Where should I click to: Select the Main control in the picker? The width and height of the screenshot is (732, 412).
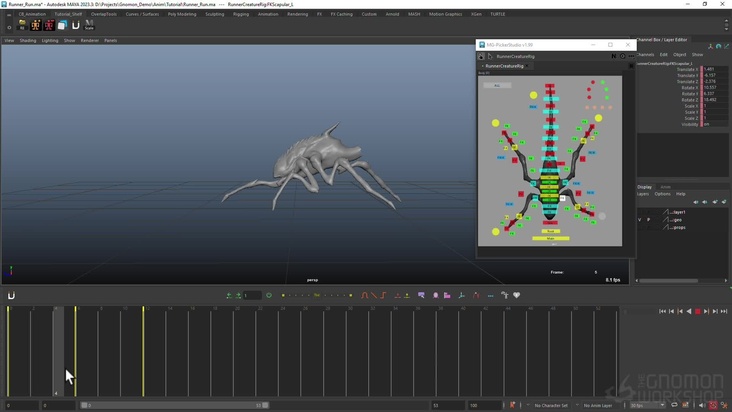click(x=550, y=238)
